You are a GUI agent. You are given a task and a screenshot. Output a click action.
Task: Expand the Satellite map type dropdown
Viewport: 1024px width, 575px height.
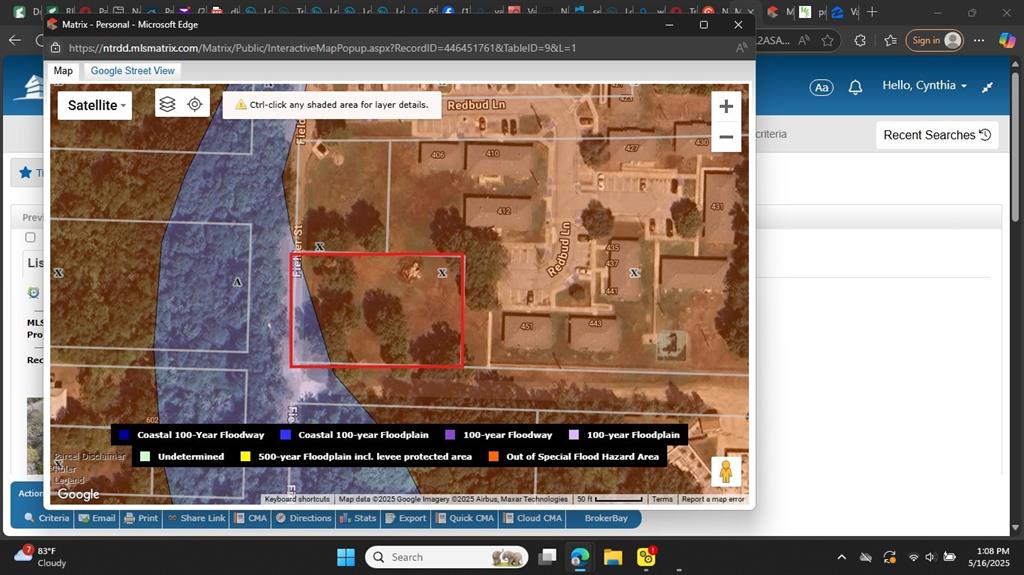click(x=95, y=105)
